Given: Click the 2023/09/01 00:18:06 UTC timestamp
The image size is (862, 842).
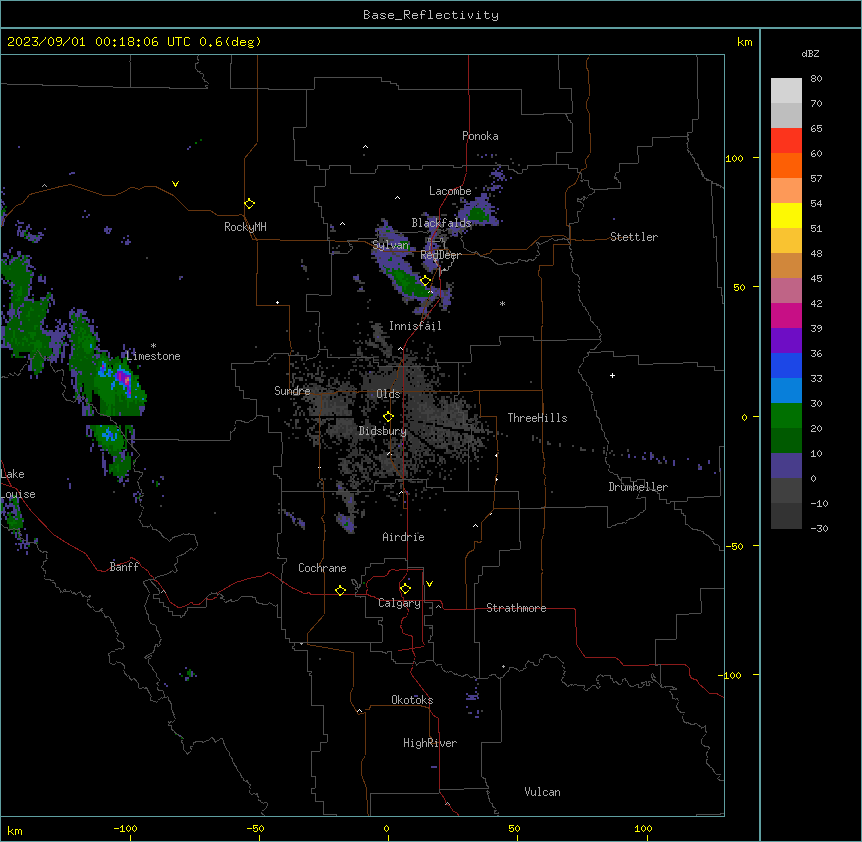Looking at the screenshot, I should pos(99,42).
